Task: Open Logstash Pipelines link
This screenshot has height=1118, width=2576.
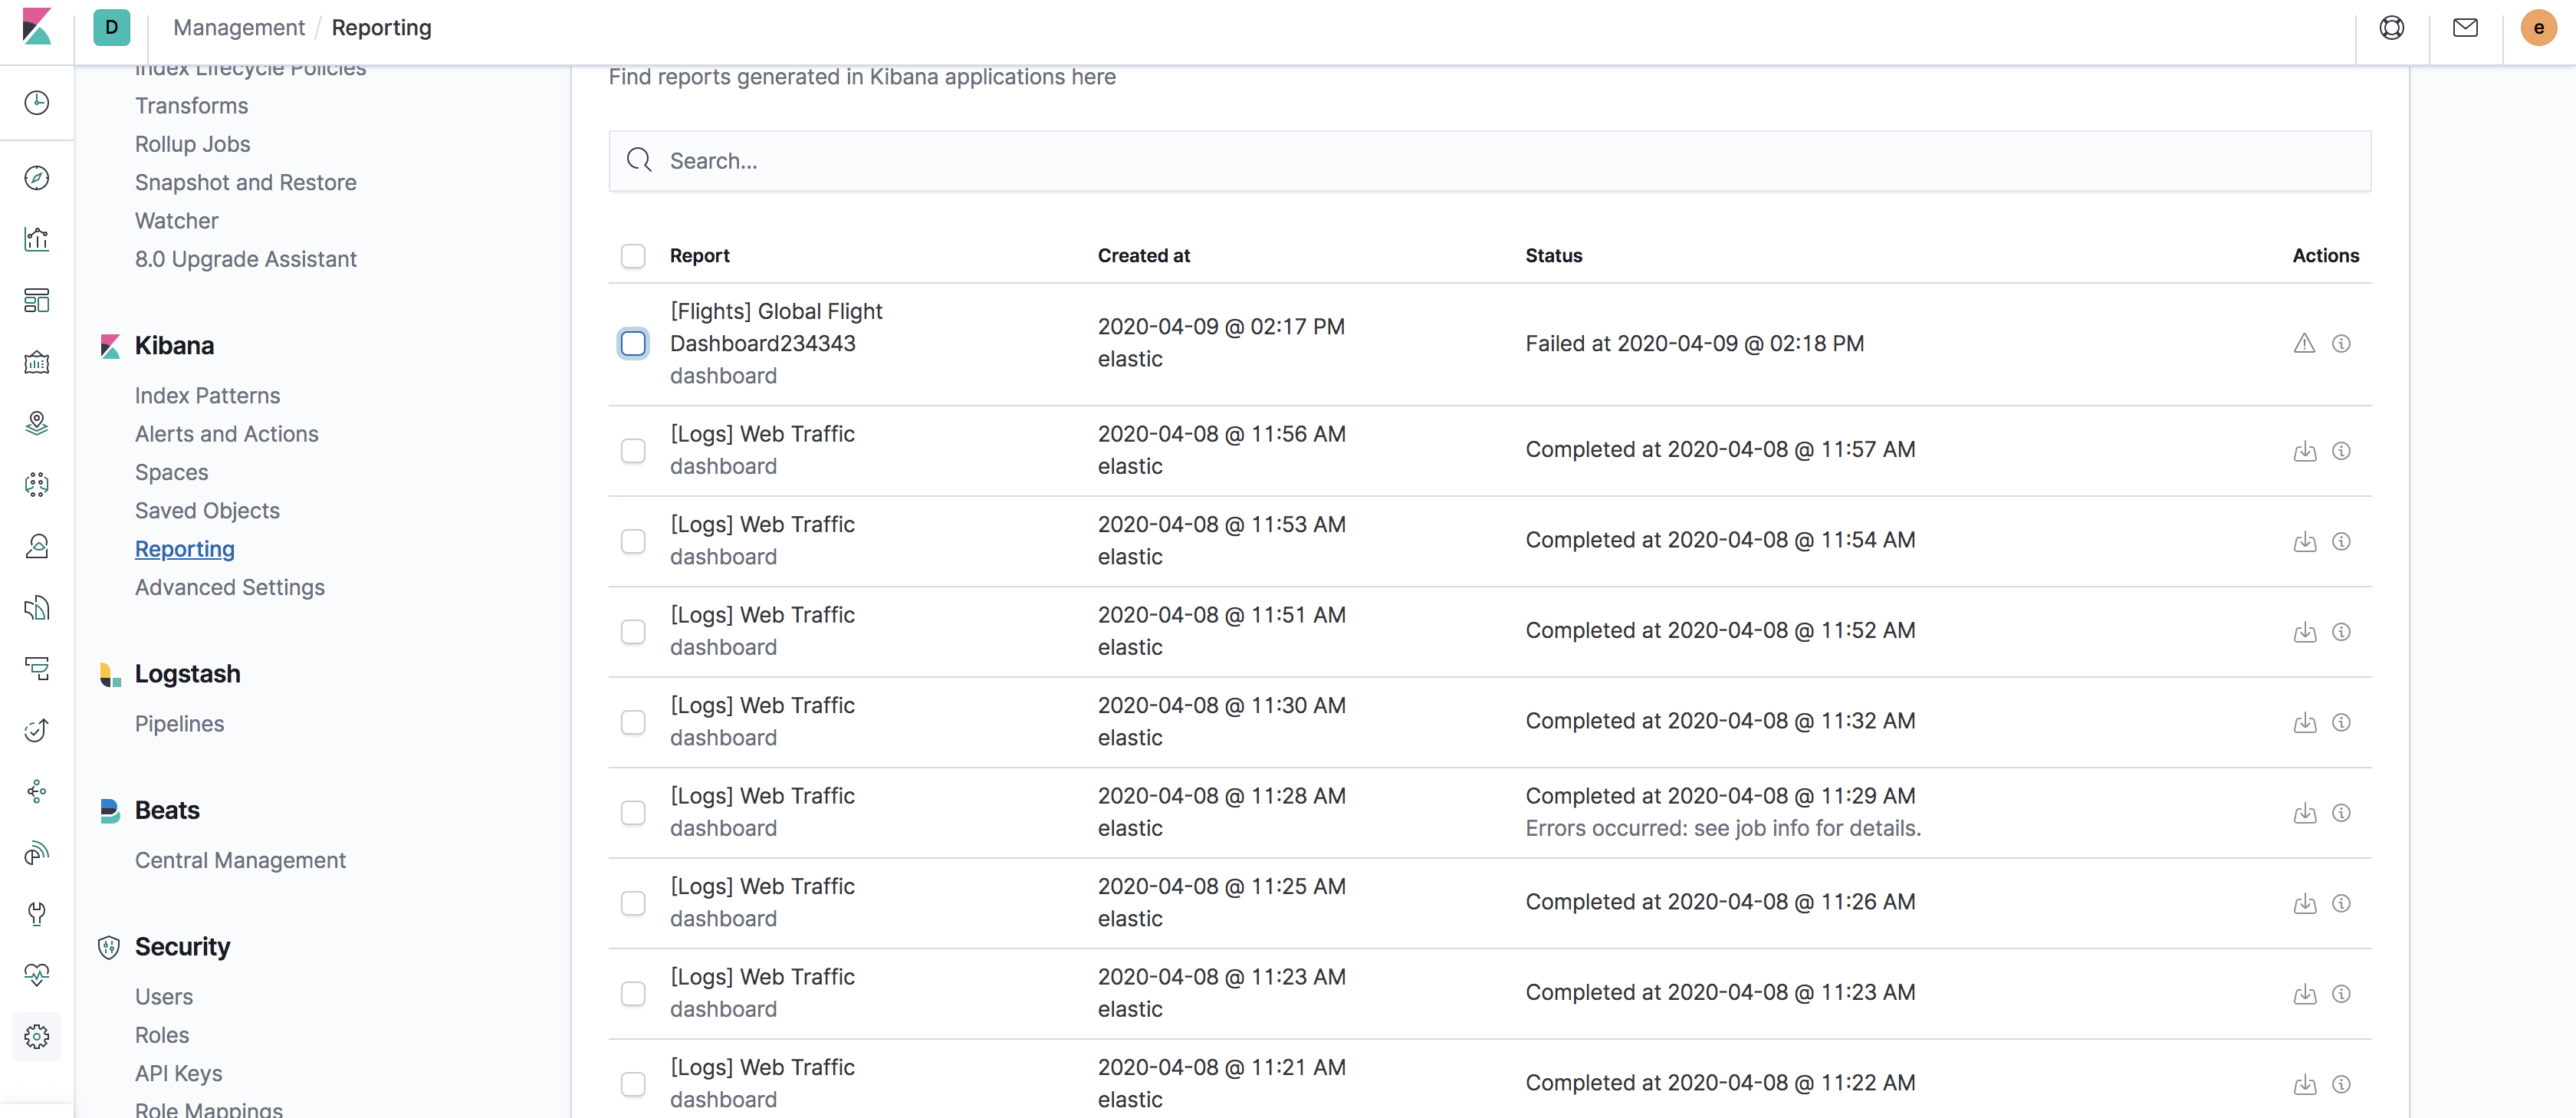Action: pyautogui.click(x=180, y=724)
